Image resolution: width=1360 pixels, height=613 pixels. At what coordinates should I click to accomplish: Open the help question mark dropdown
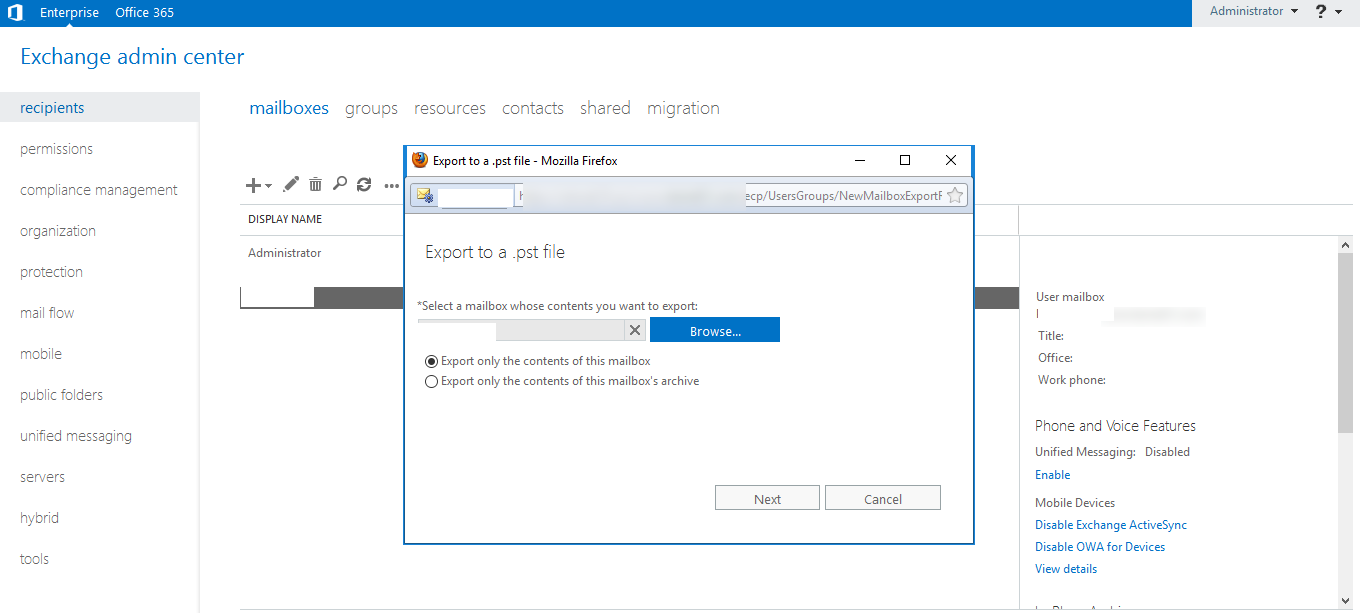tap(1328, 12)
